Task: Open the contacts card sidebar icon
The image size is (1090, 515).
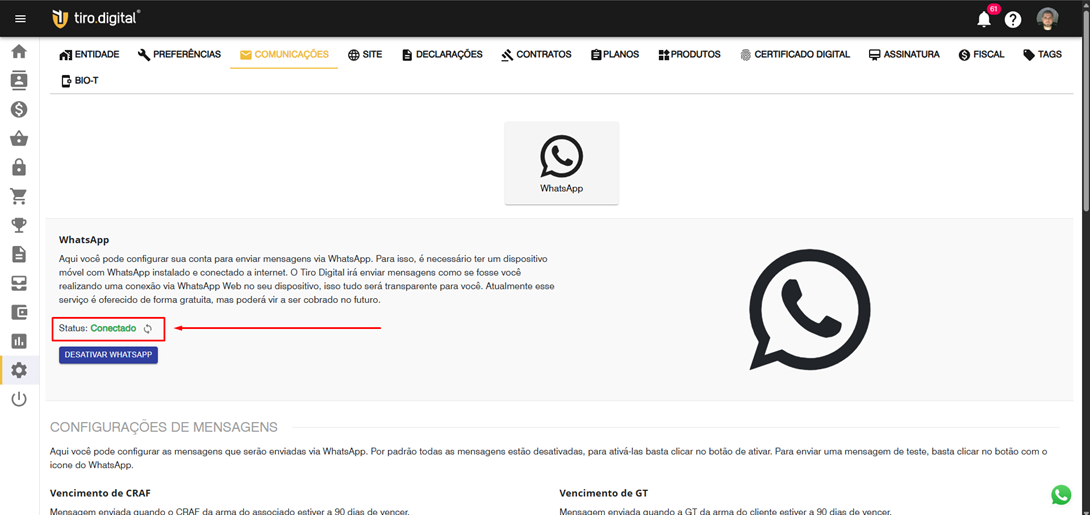Action: point(19,81)
